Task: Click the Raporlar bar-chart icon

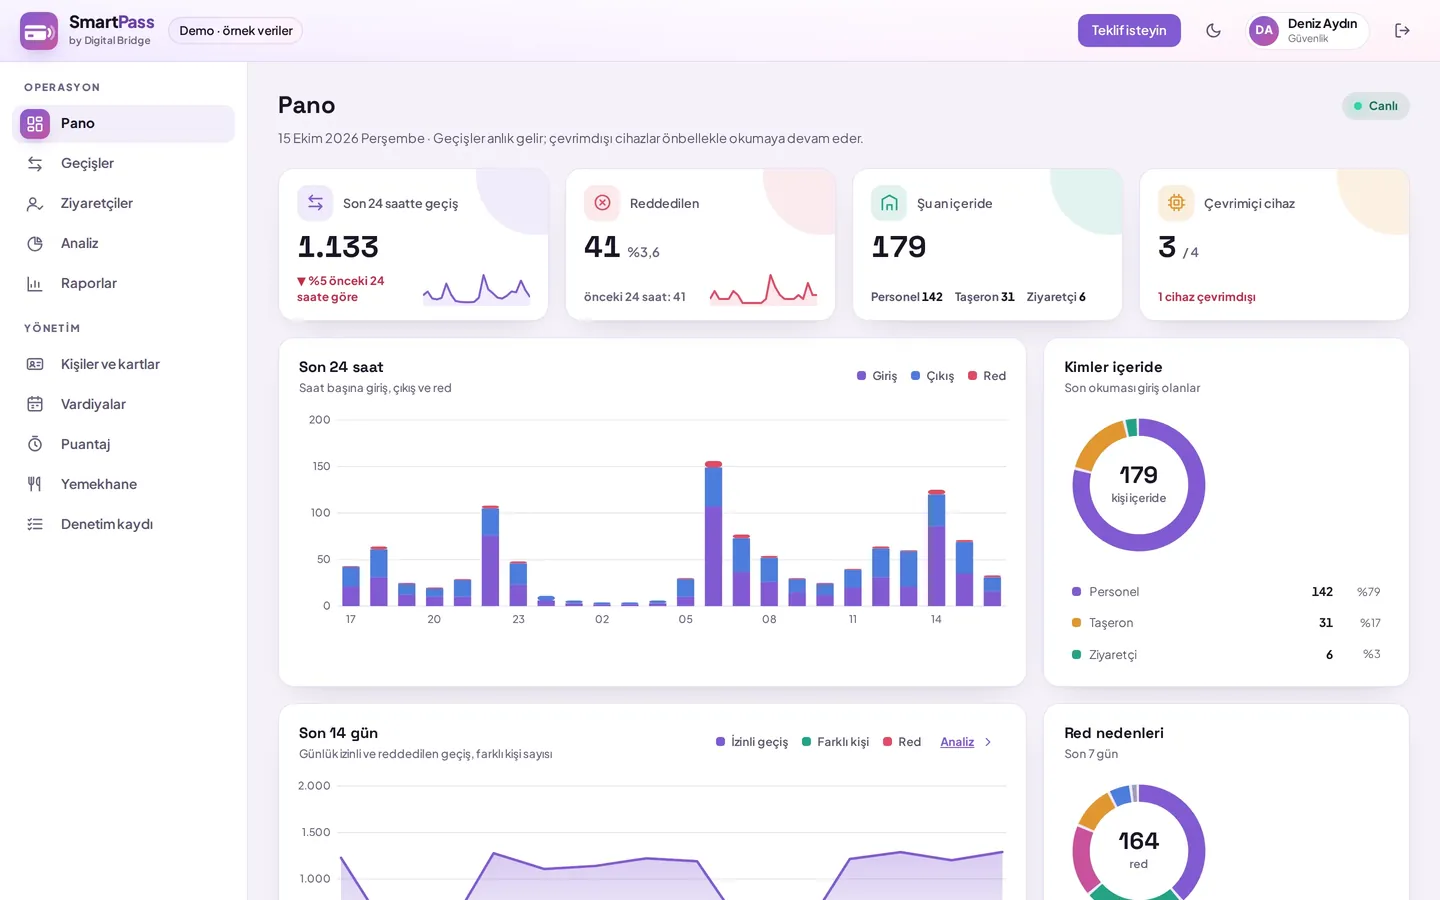Action: pos(35,284)
